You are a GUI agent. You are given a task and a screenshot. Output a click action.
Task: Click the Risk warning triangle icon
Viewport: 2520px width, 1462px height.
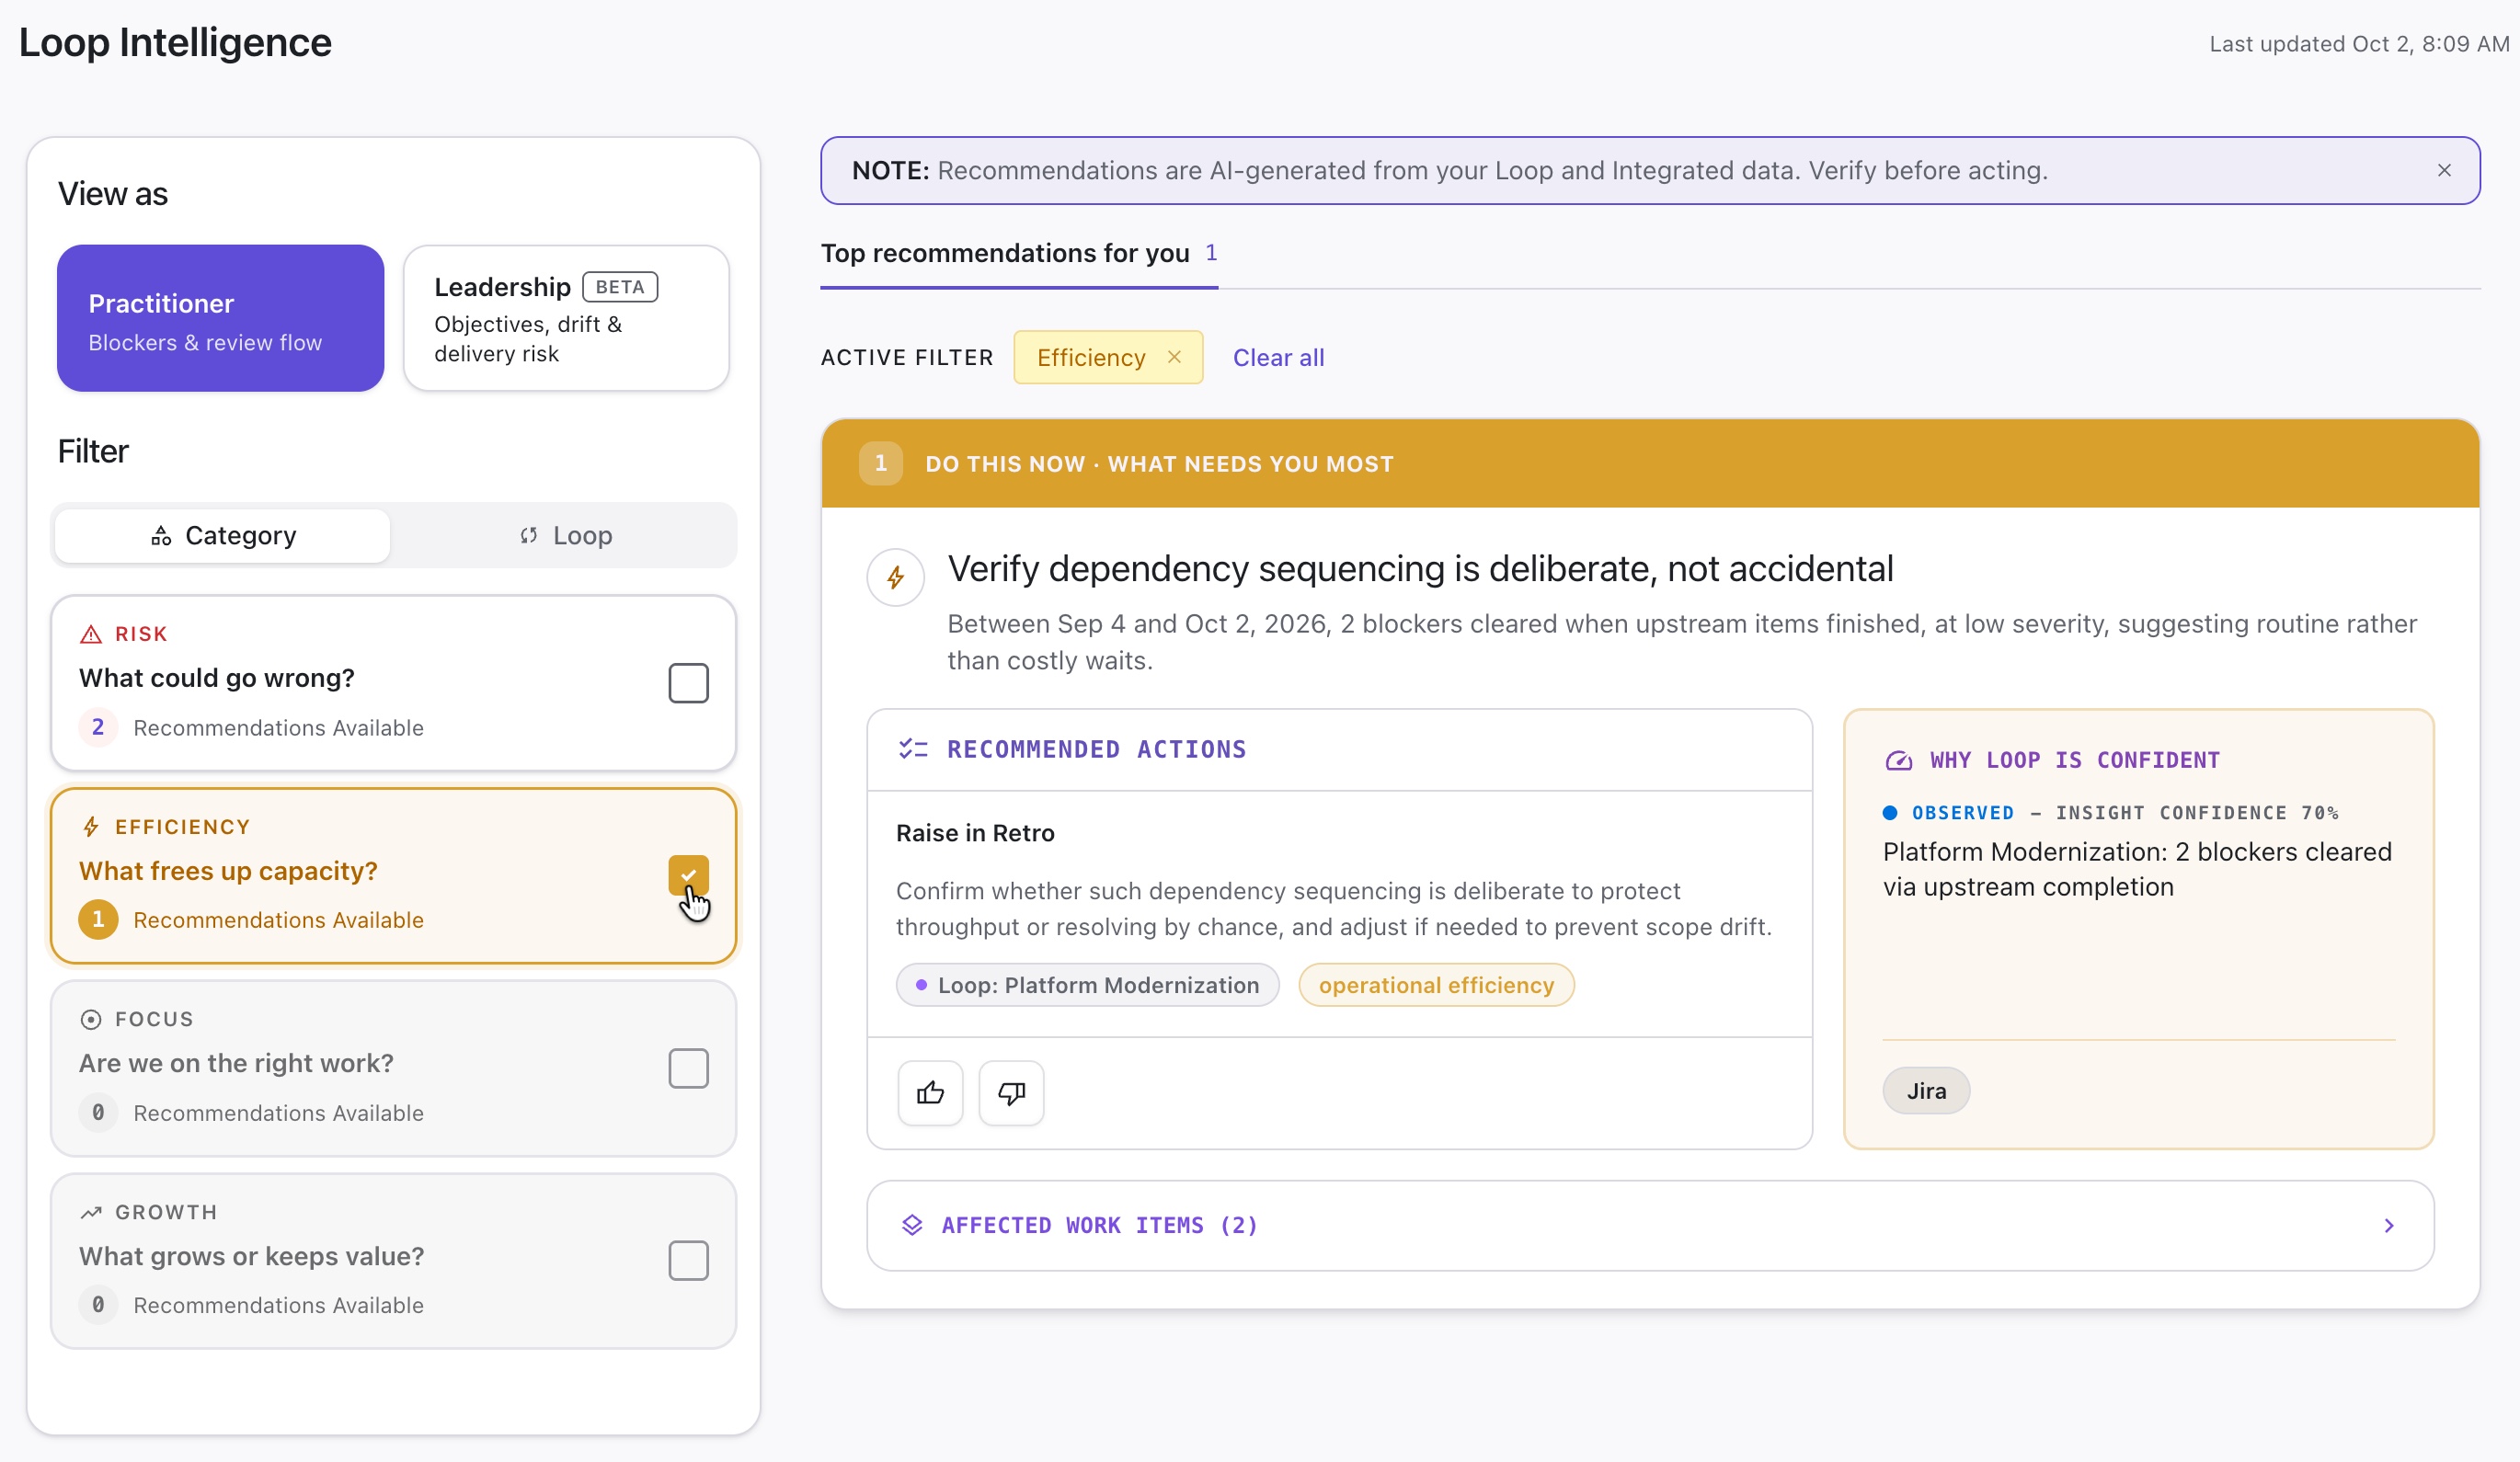click(91, 634)
